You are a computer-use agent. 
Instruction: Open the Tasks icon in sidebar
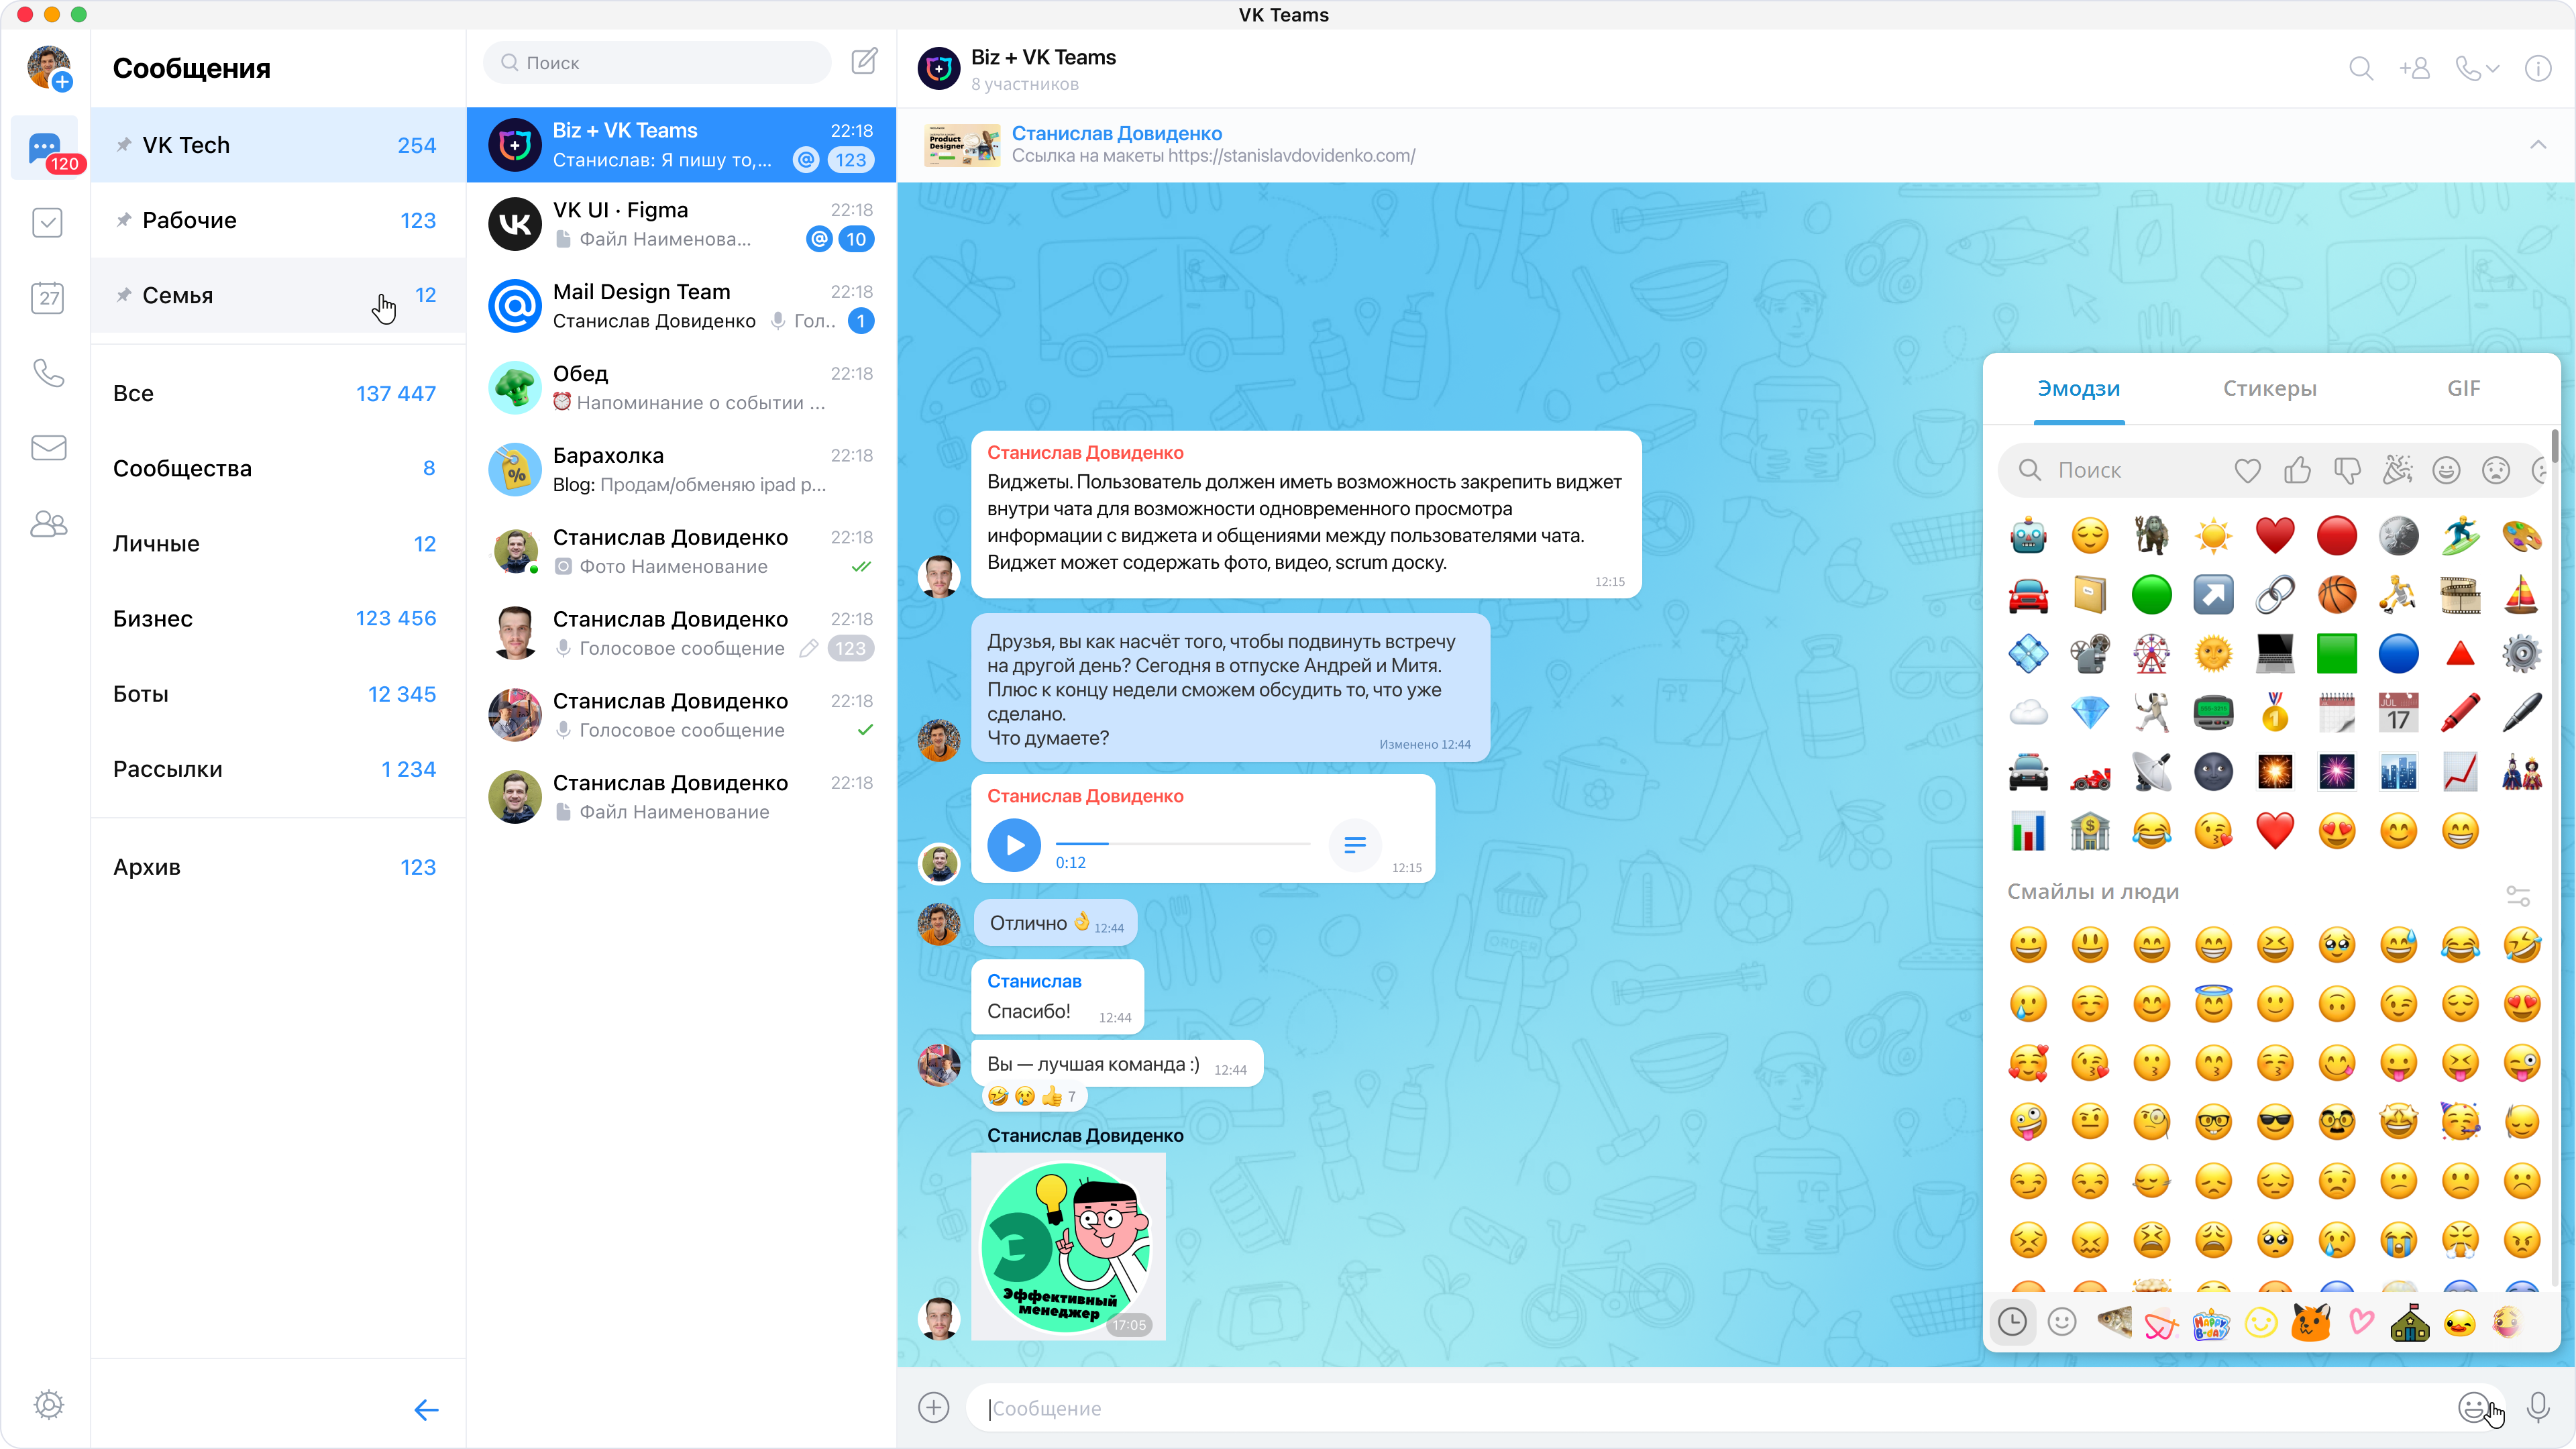pos(47,222)
